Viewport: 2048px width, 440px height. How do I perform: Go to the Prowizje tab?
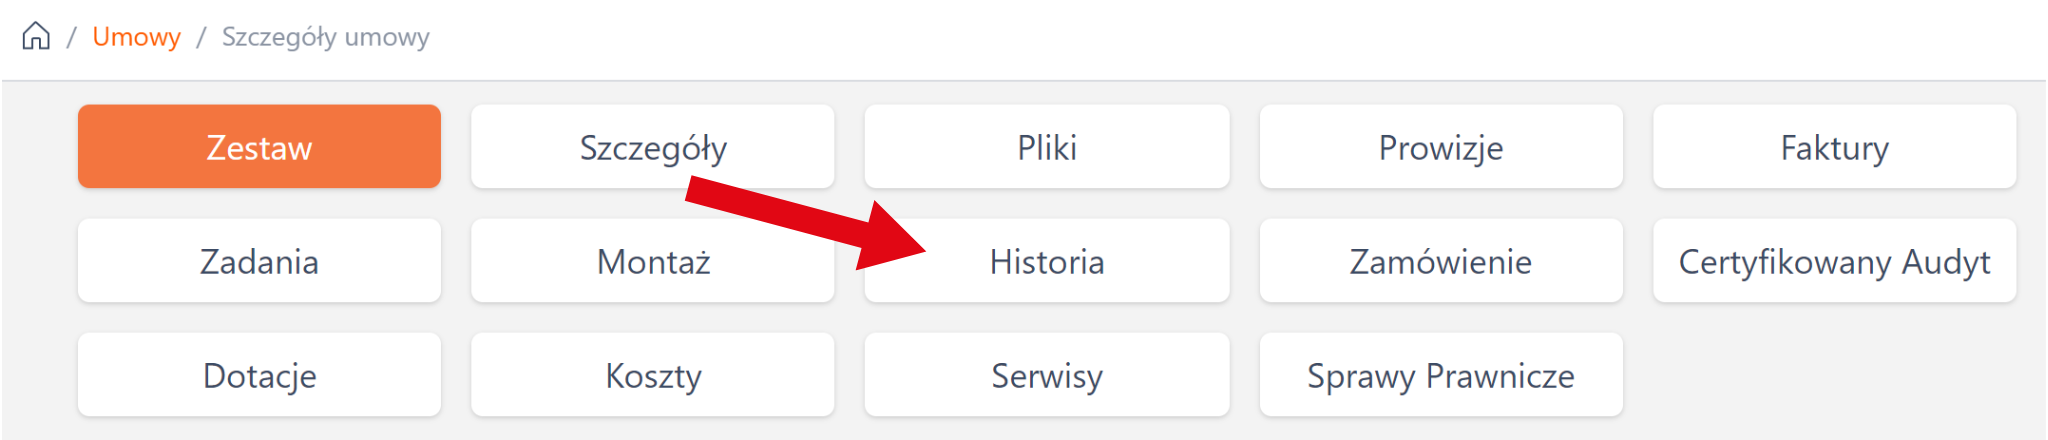click(1440, 147)
